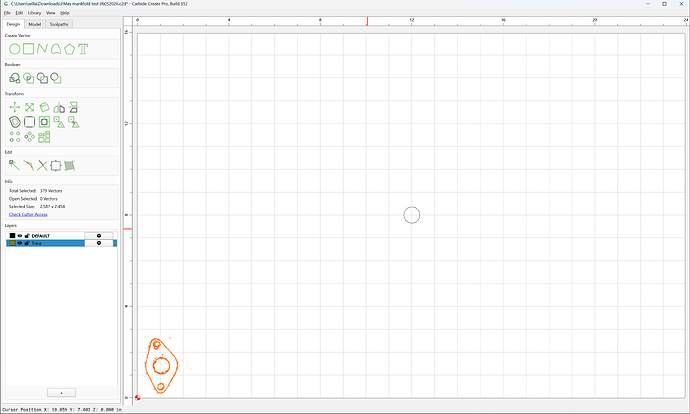
Task: Select the Node Edit tool
Action: tap(15, 165)
